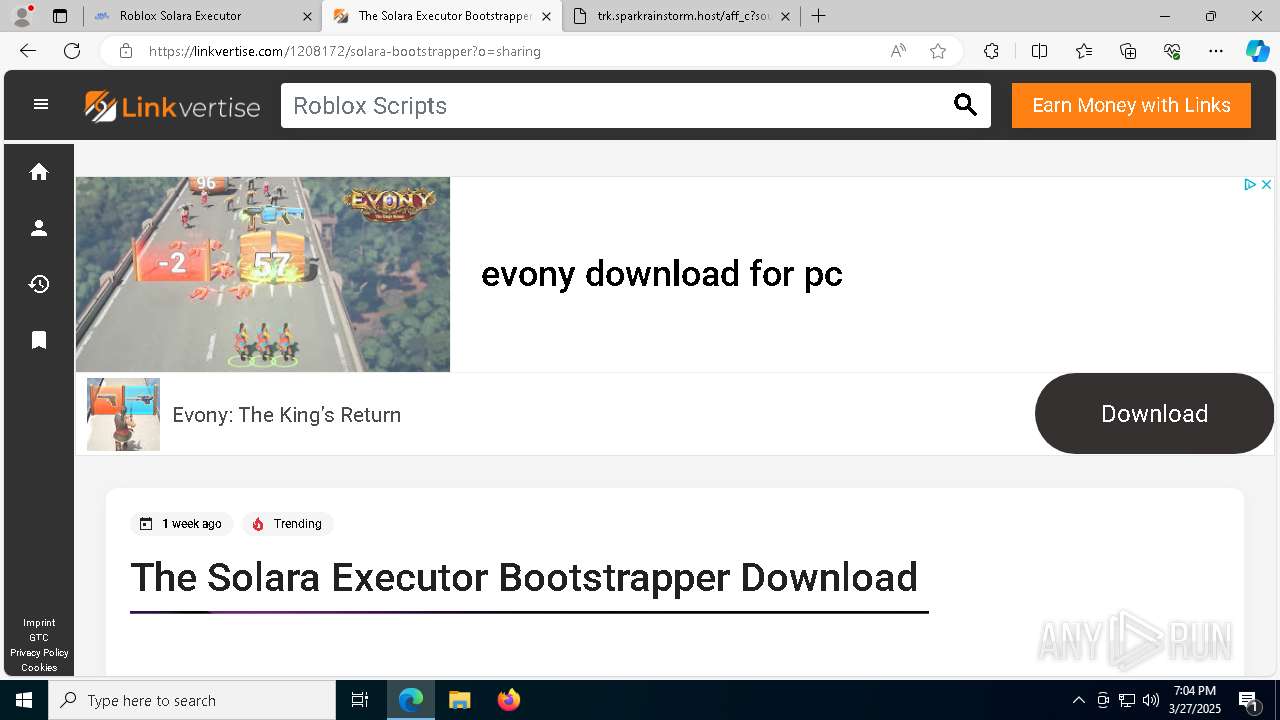The image size is (1280, 720).
Task: Open the Linkvertise hamburger menu
Action: coord(41,104)
